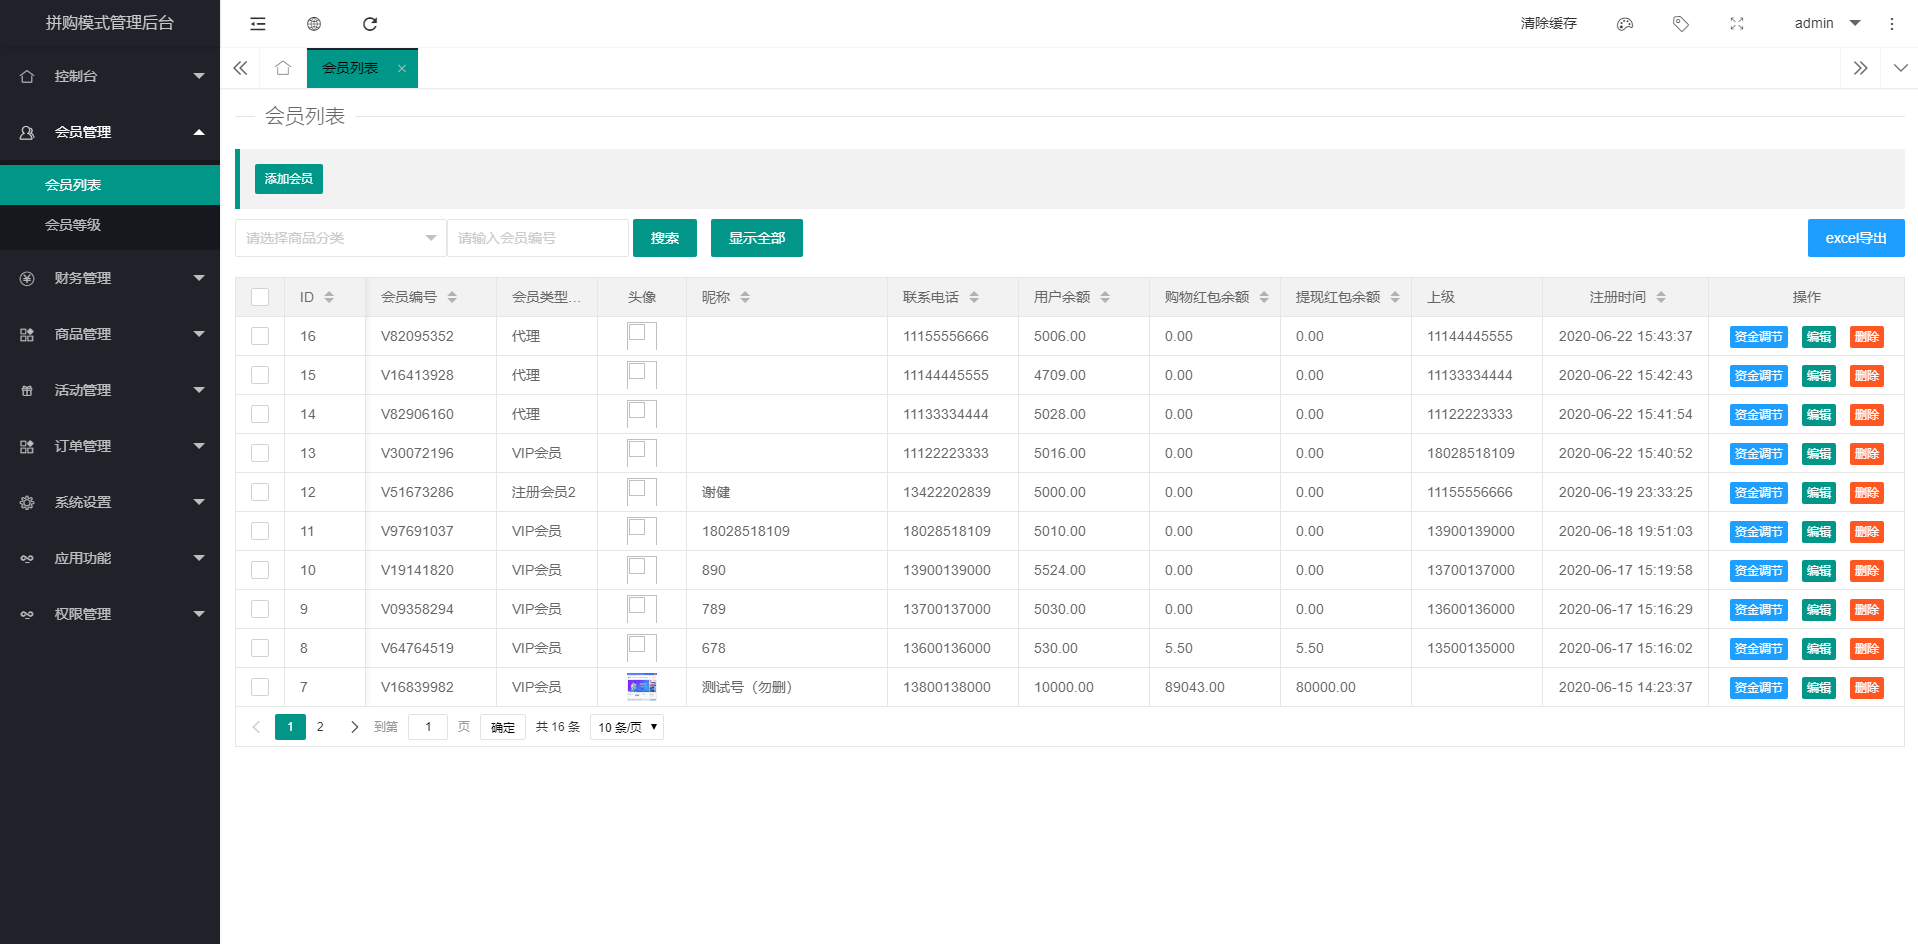Open the 请选择商品分类 dropdown
1918x944 pixels.
click(x=340, y=238)
